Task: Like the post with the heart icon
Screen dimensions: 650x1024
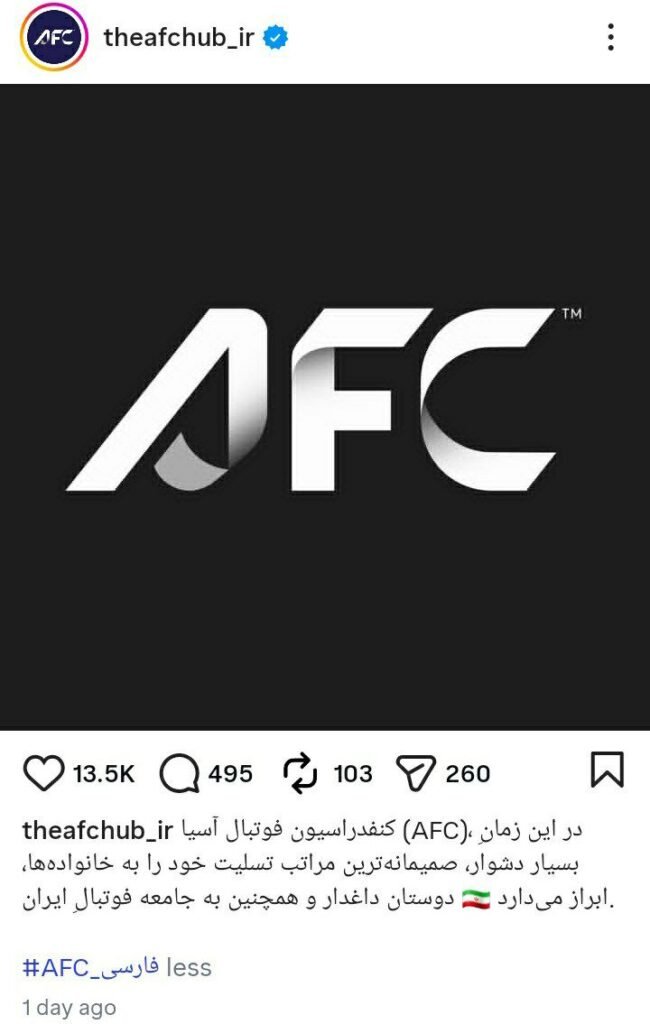Action: click(44, 773)
